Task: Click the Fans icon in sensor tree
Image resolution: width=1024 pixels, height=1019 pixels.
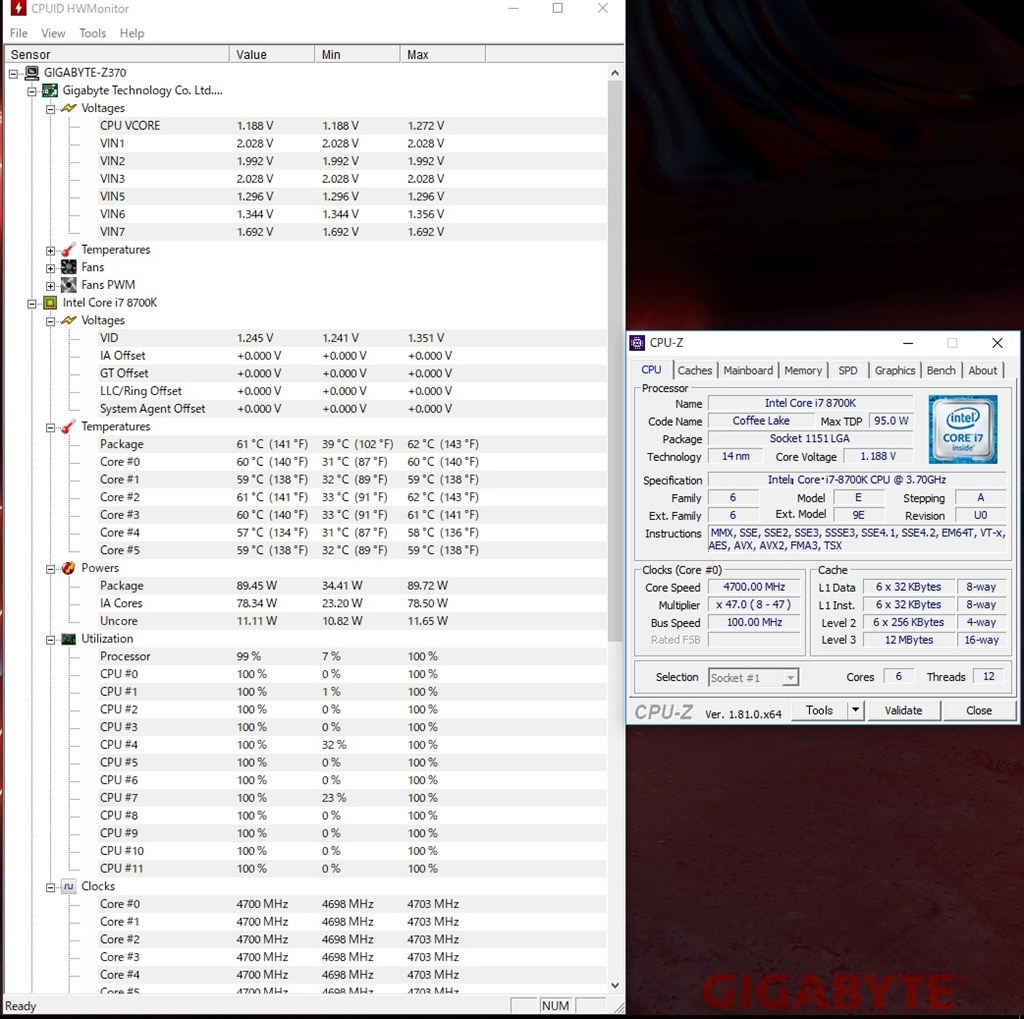Action: (x=69, y=267)
